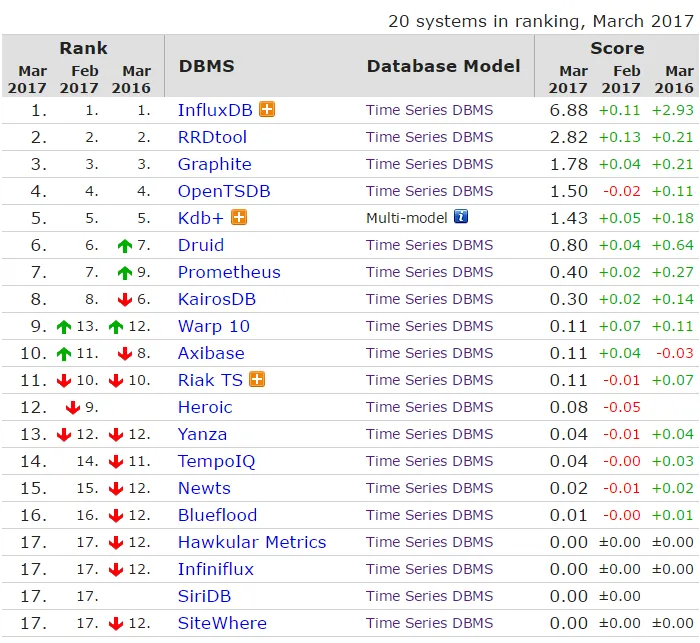Open the Axibase link
The image size is (700, 643).
211,353
